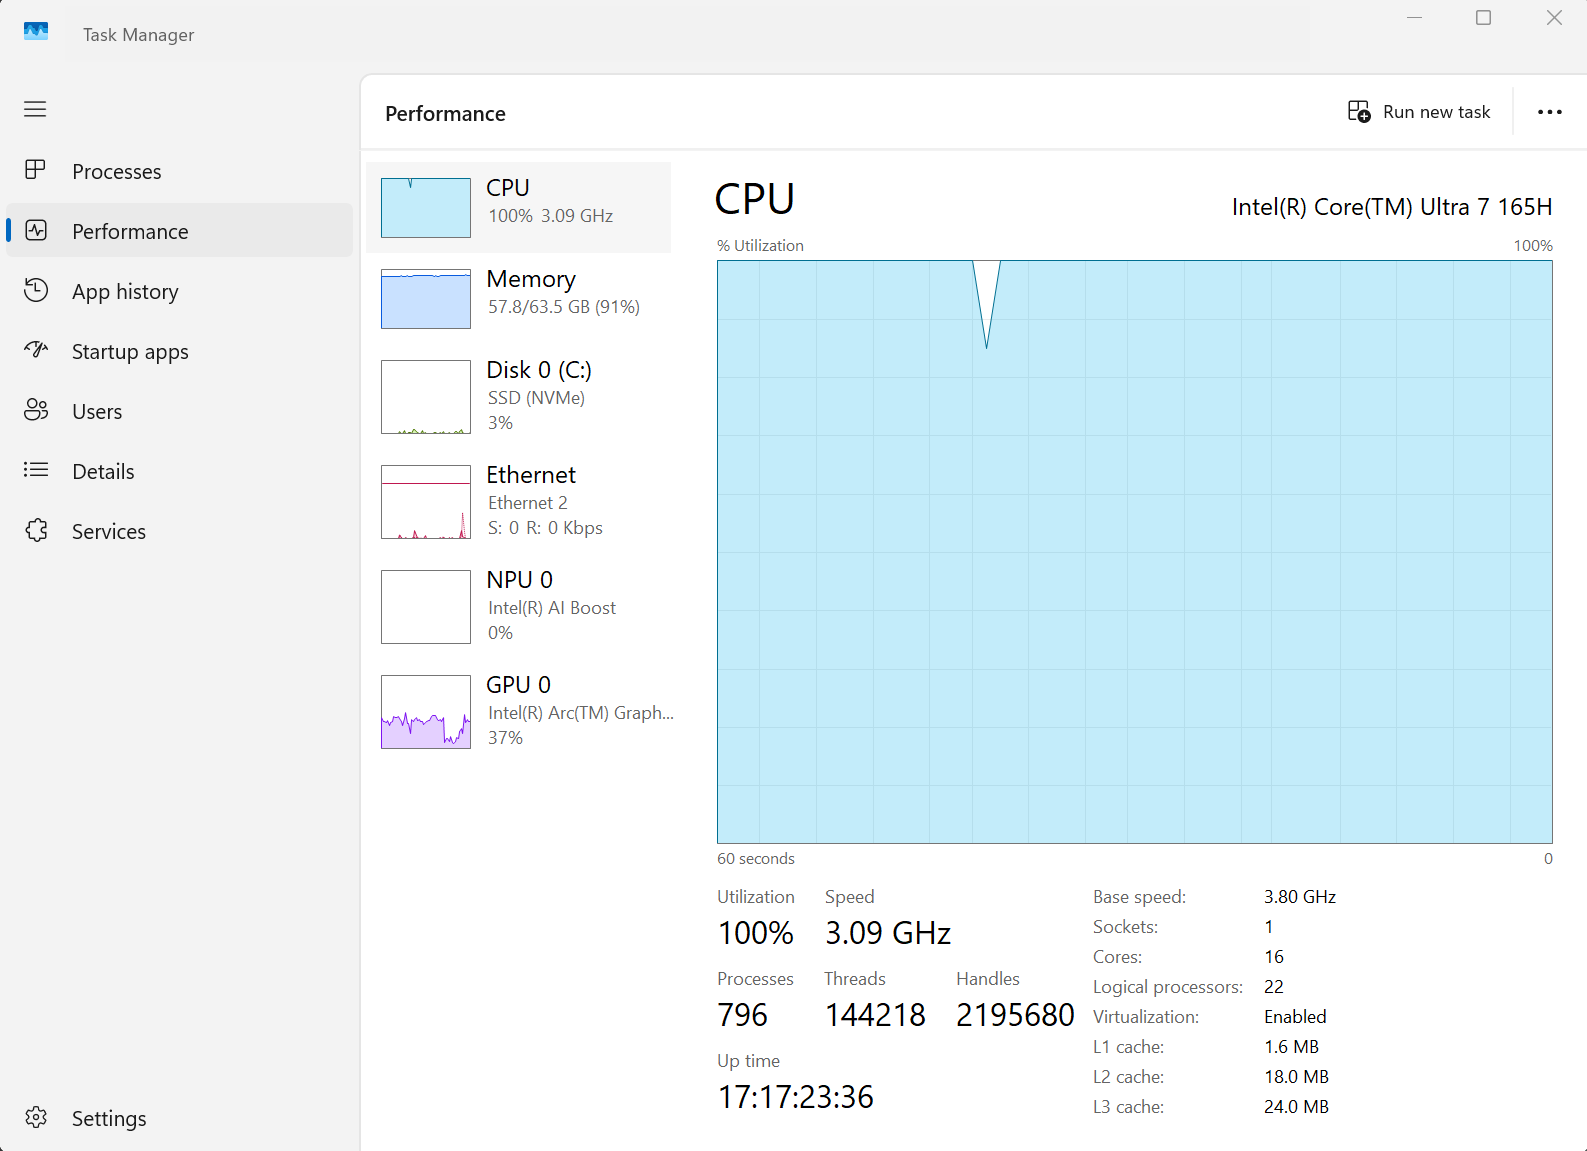
Task: Click the L1 cache 1.6 MB value
Action: 1292,1047
